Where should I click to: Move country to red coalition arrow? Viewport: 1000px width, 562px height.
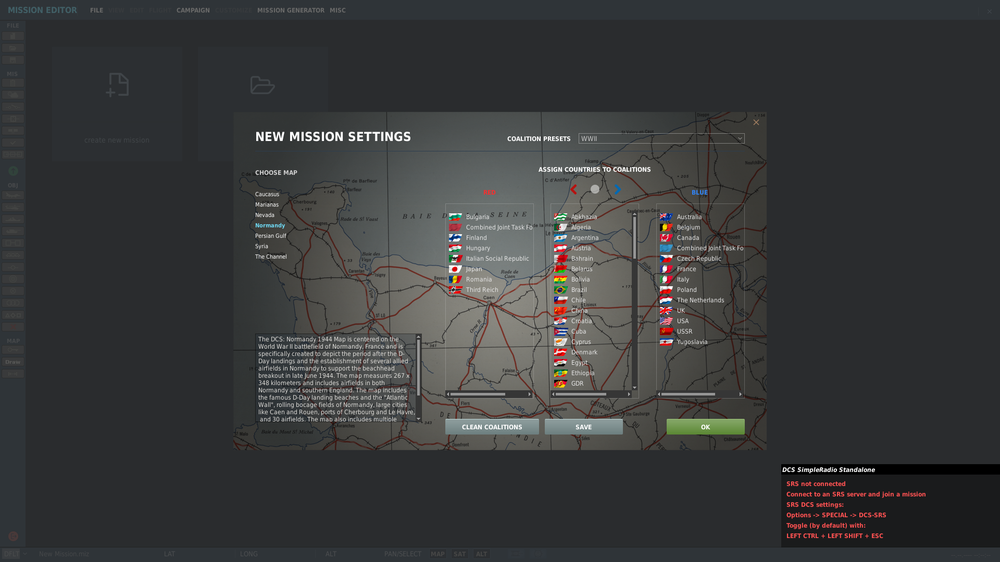pos(573,189)
